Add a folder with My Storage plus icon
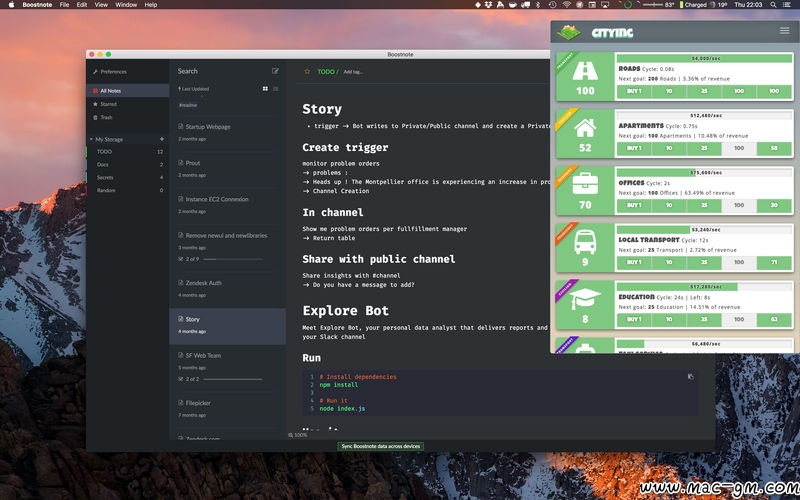 162,139
